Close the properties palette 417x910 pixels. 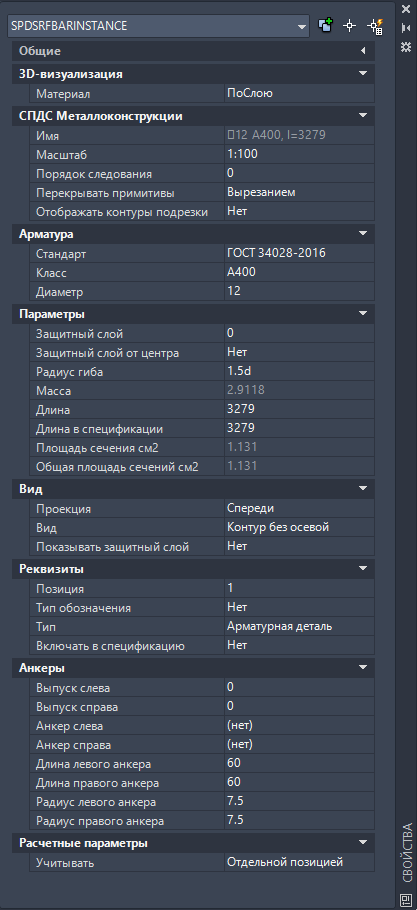(x=406, y=9)
